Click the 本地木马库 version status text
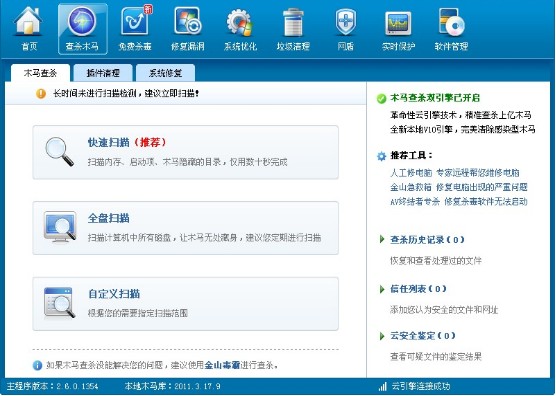 173,386
